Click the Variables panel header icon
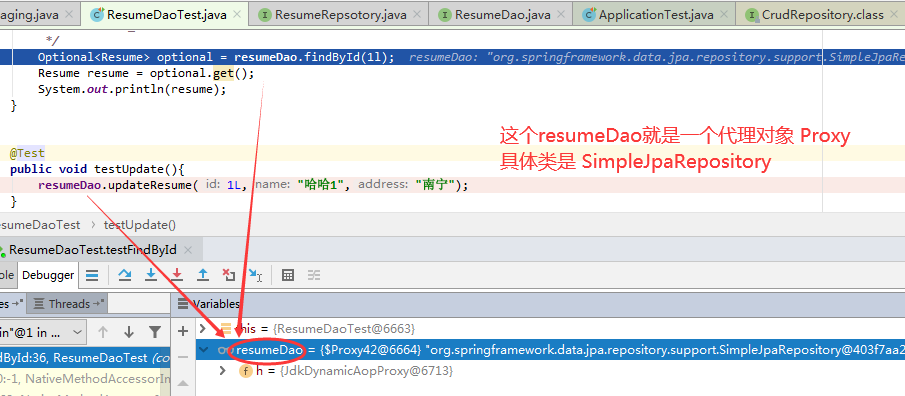This screenshot has width=905, height=396. 183,304
